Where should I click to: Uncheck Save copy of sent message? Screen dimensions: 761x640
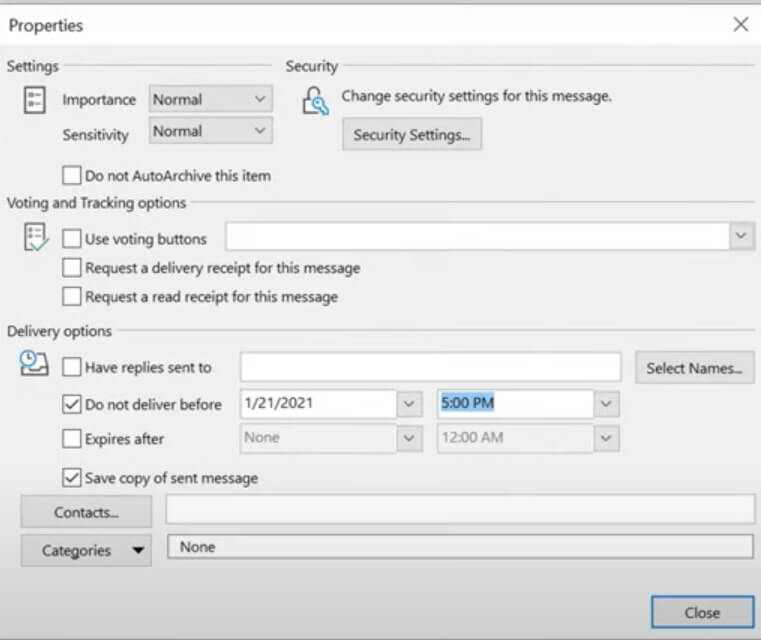click(71, 478)
